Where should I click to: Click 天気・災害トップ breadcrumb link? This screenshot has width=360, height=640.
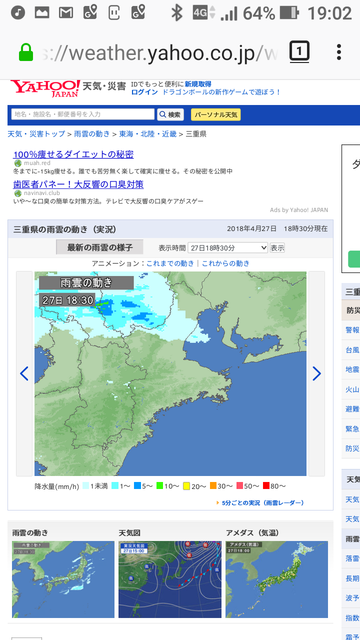pos(36,134)
